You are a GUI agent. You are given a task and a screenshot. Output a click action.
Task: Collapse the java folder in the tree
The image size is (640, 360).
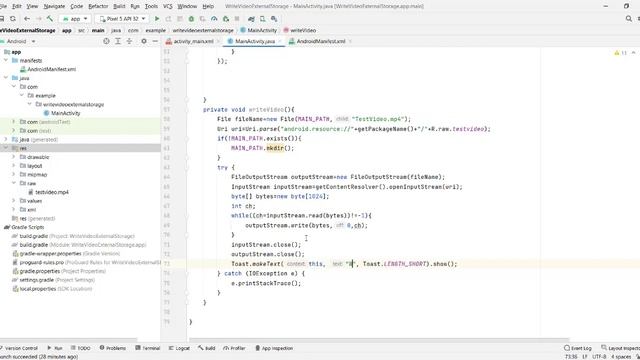click(6, 78)
